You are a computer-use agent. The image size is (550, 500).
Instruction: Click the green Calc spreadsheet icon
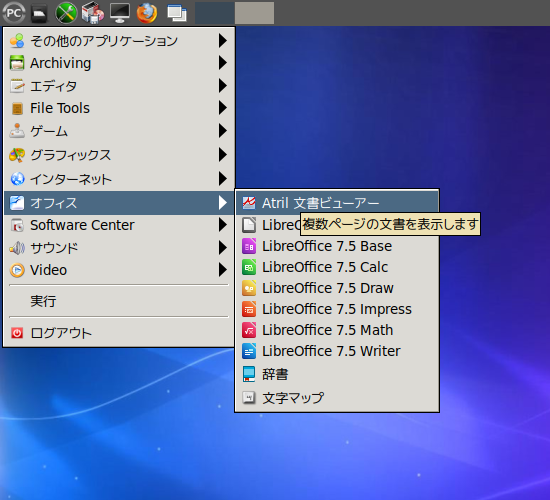(x=249, y=267)
